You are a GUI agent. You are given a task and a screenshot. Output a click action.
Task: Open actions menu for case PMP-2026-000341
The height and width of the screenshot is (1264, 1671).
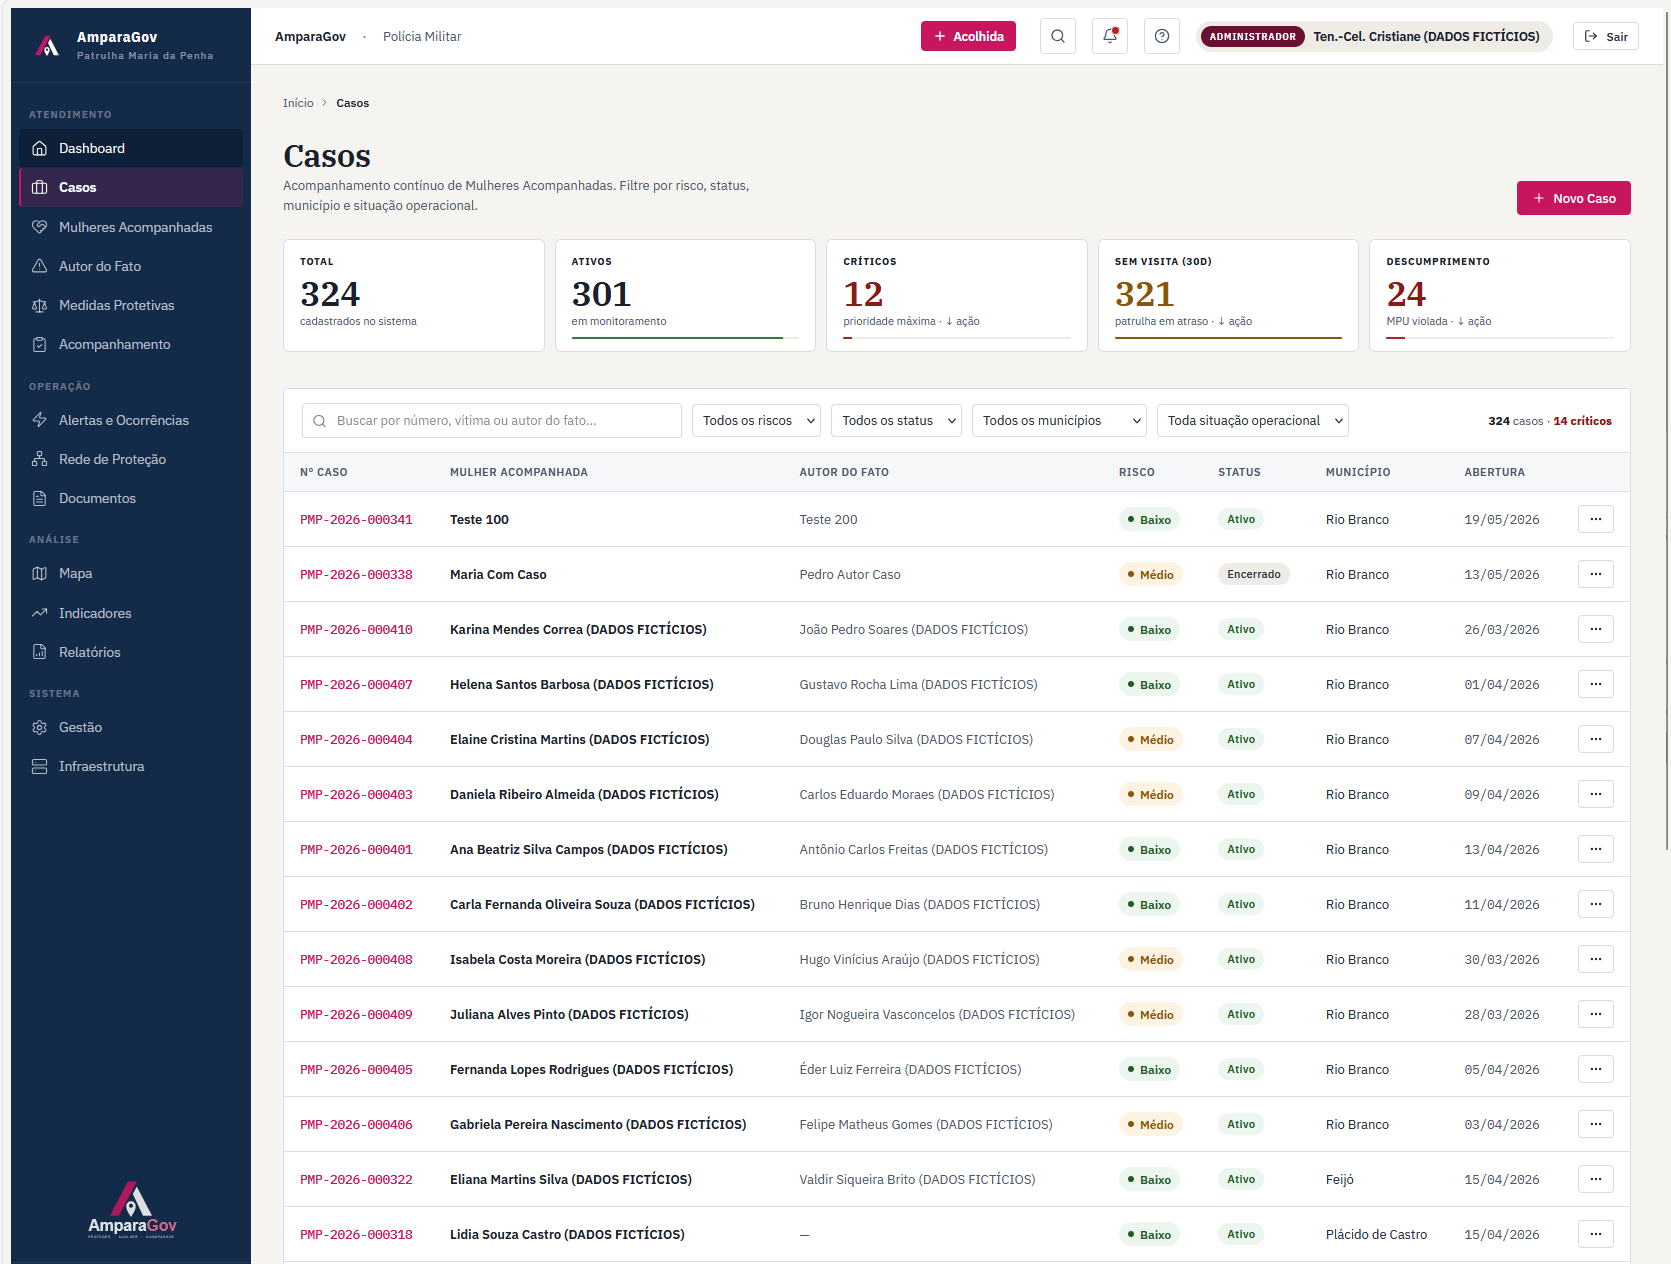1596,519
